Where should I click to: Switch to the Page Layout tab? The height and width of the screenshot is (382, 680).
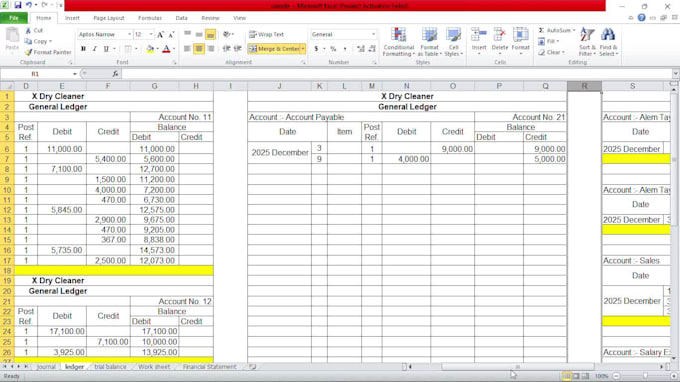109,18
